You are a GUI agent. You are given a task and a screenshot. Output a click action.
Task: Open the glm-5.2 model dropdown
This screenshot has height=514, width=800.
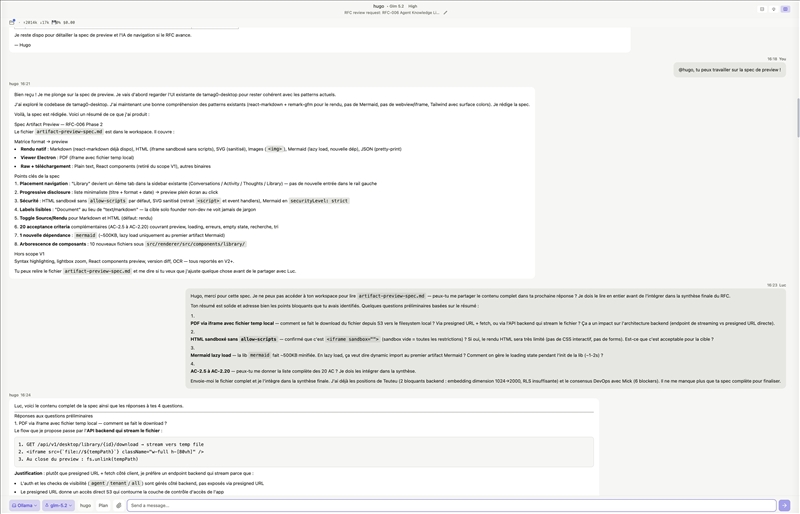click(x=58, y=505)
